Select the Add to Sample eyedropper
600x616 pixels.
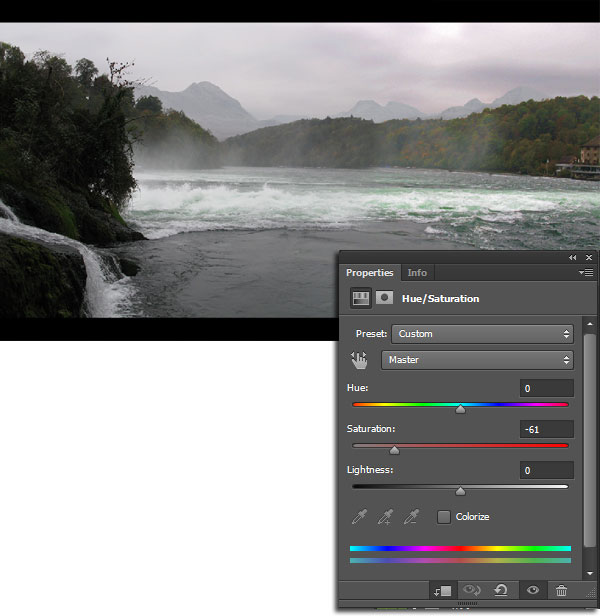point(385,517)
